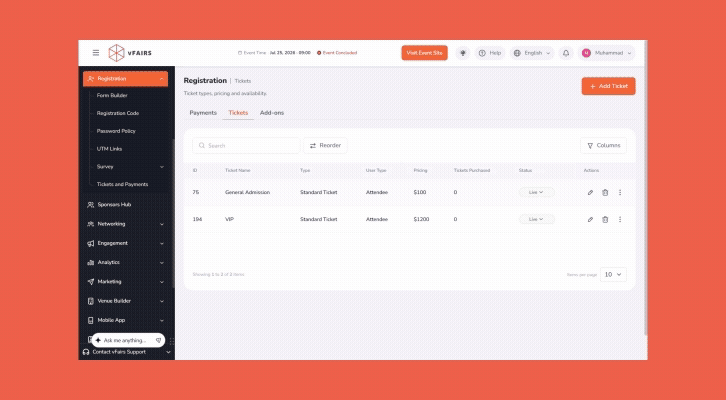Click the vFairs cube logo

(116, 53)
